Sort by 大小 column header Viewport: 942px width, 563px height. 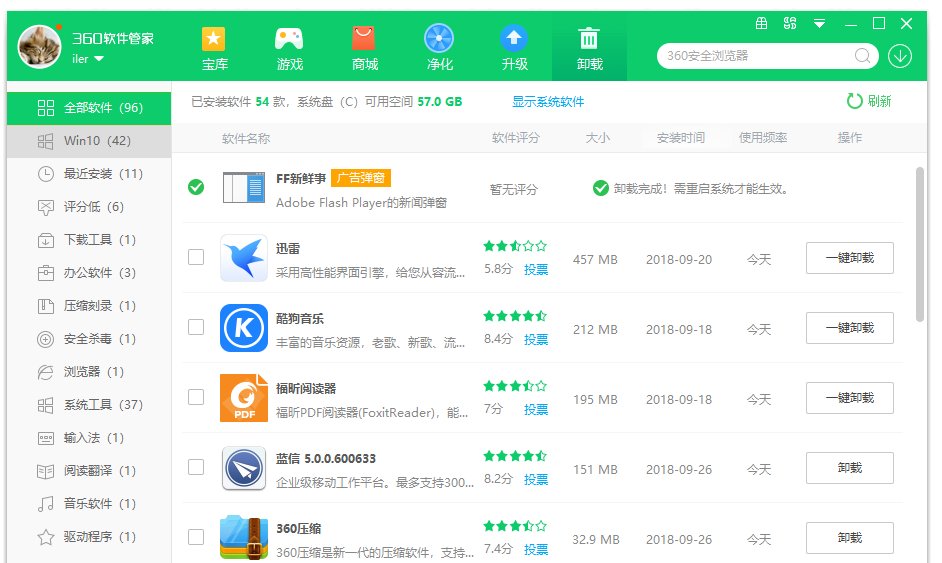pos(598,138)
